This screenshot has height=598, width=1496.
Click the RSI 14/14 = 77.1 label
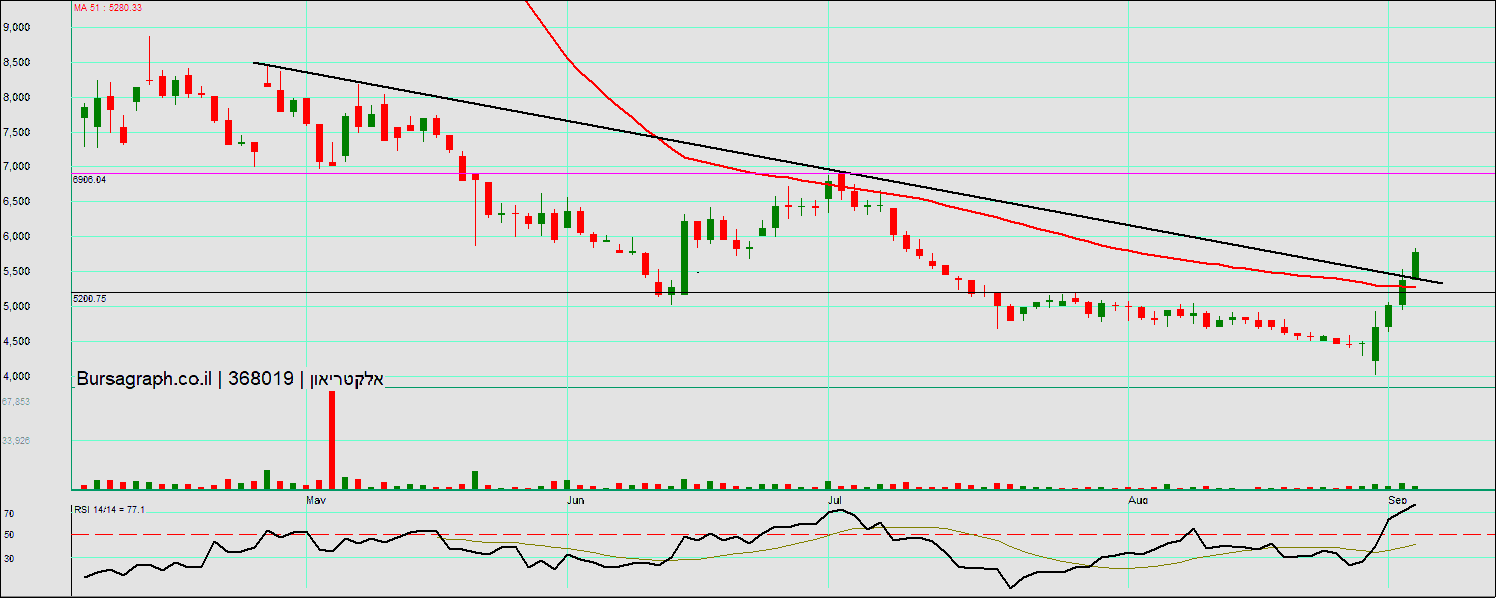coord(109,510)
